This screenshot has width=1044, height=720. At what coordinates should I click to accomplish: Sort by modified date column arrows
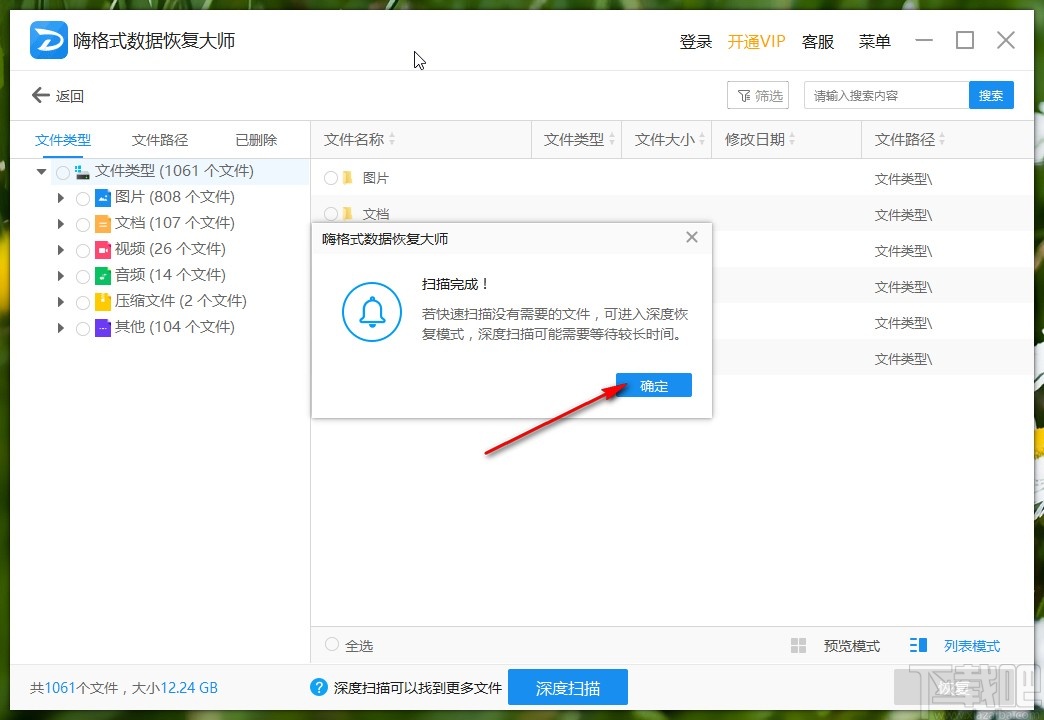[792, 139]
